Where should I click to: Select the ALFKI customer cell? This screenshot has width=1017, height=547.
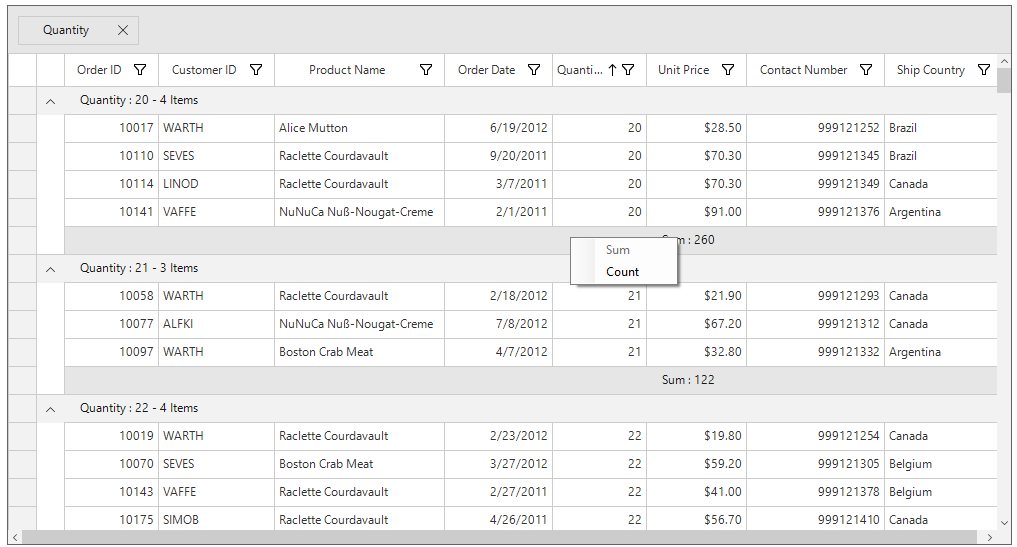coord(217,324)
